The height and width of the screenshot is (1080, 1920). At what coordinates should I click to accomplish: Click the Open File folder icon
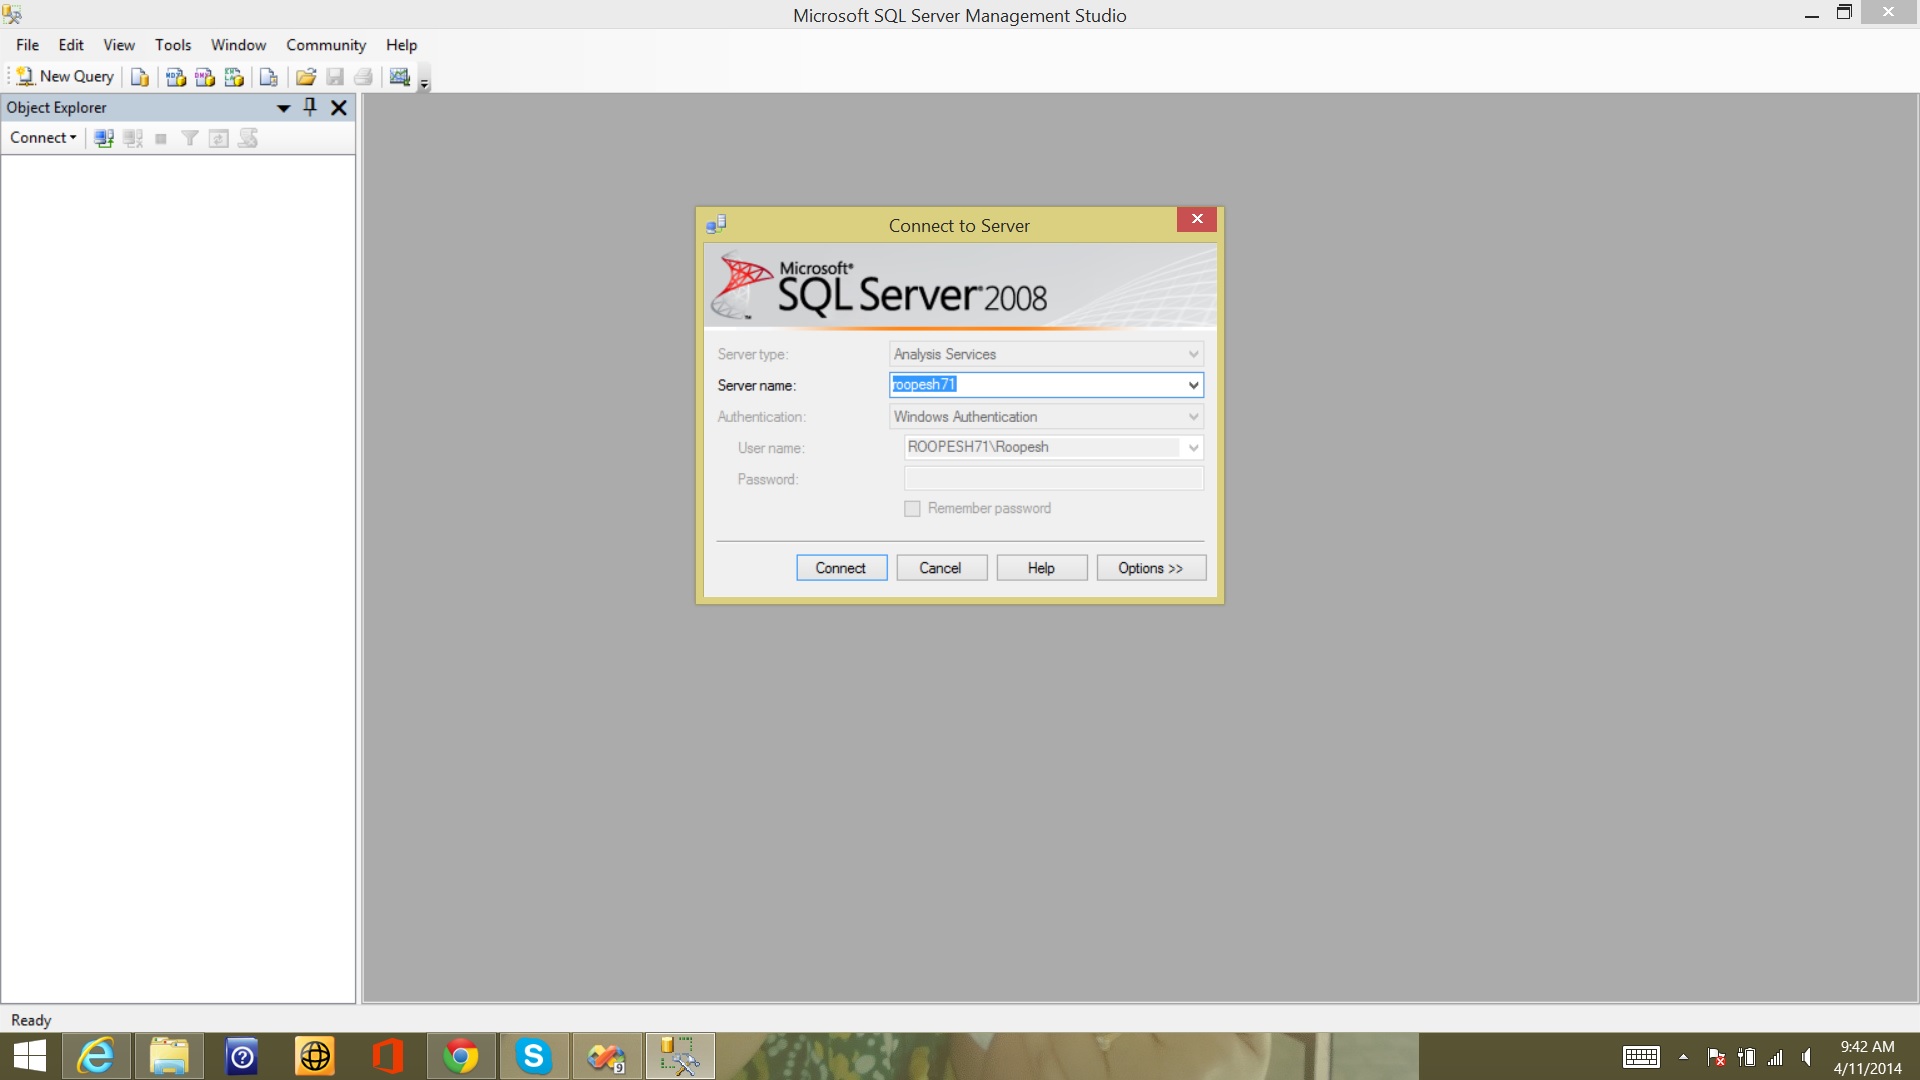[306, 77]
